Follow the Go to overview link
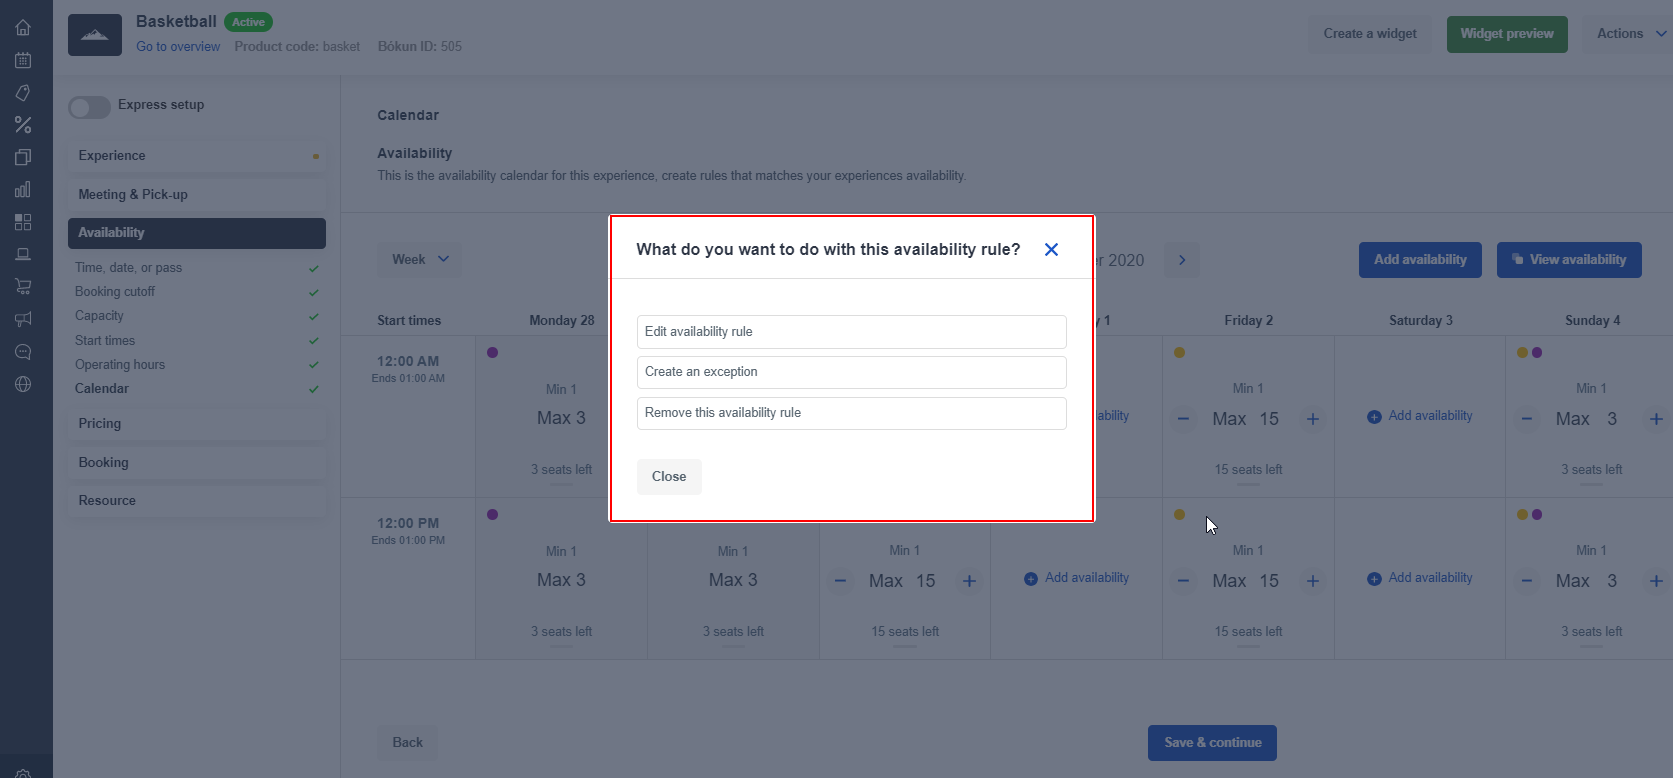 click(178, 47)
